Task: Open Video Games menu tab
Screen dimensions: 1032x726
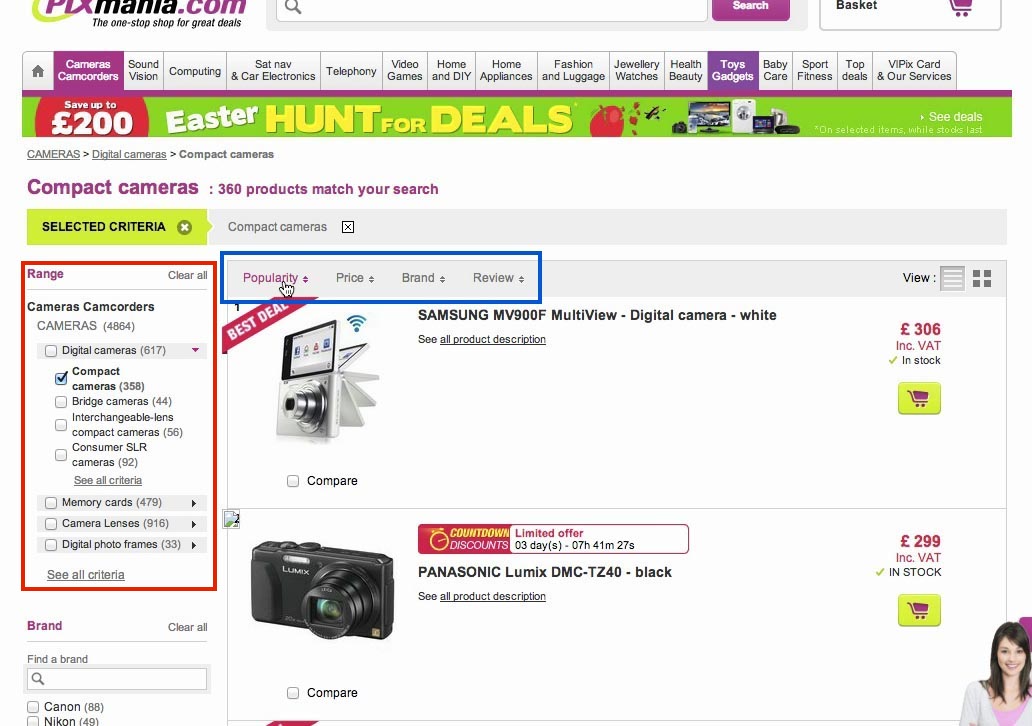Action: tap(405, 70)
